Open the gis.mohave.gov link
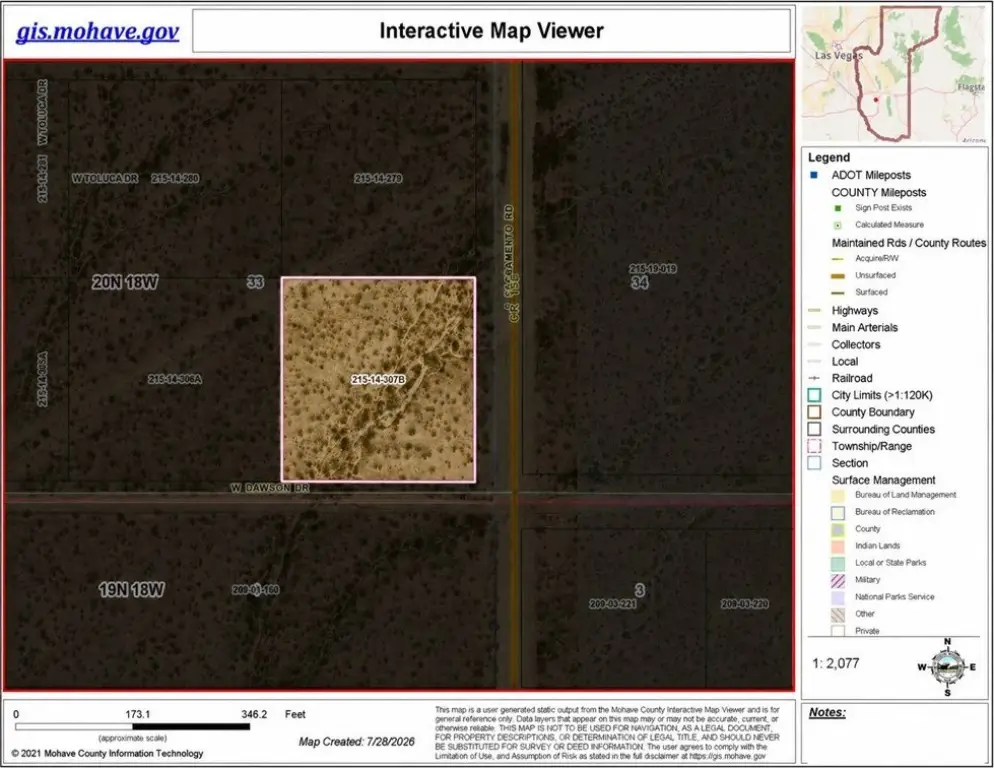This screenshot has width=994, height=768. click(98, 32)
